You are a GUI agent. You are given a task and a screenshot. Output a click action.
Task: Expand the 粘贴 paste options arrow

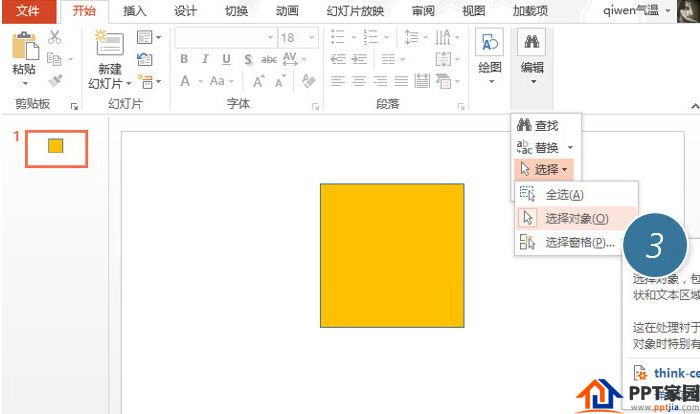point(25,84)
